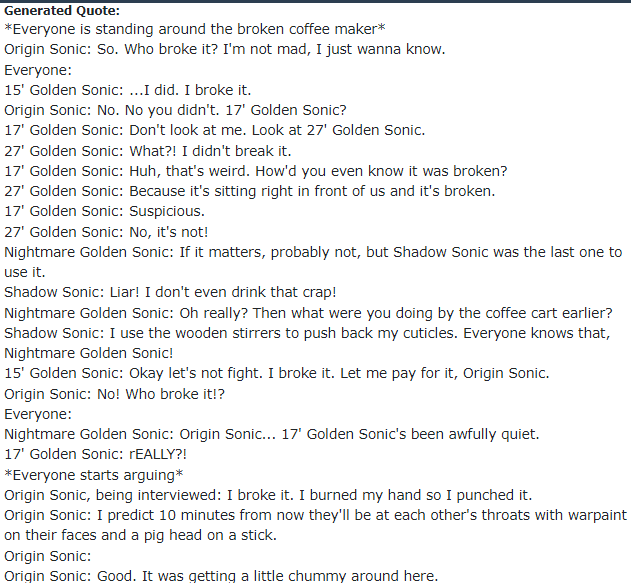Click the wooden stirrers and cuticles line
The width and height of the screenshot is (631, 583).
[307, 343]
